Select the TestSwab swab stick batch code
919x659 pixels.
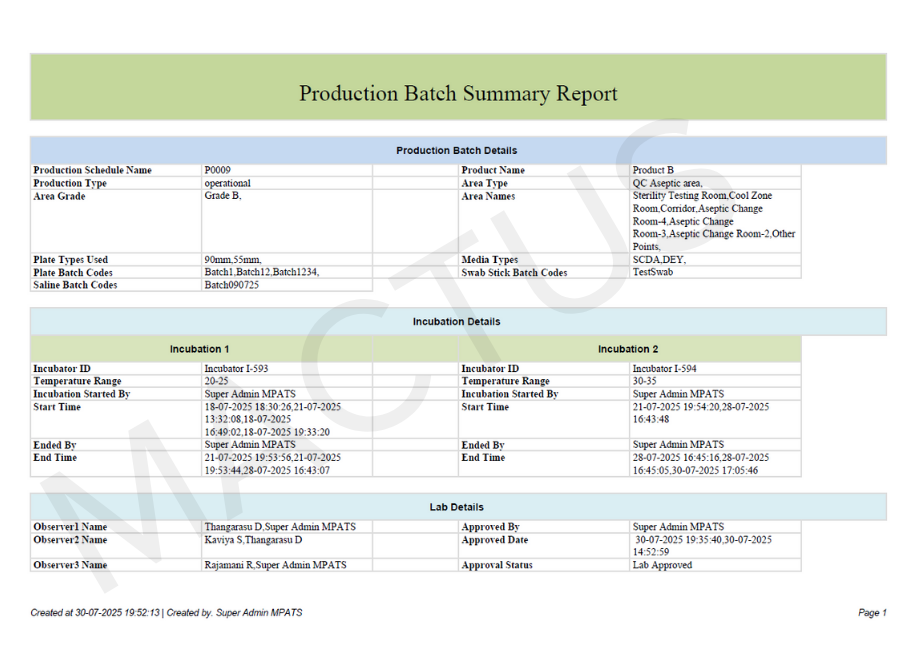653,273
